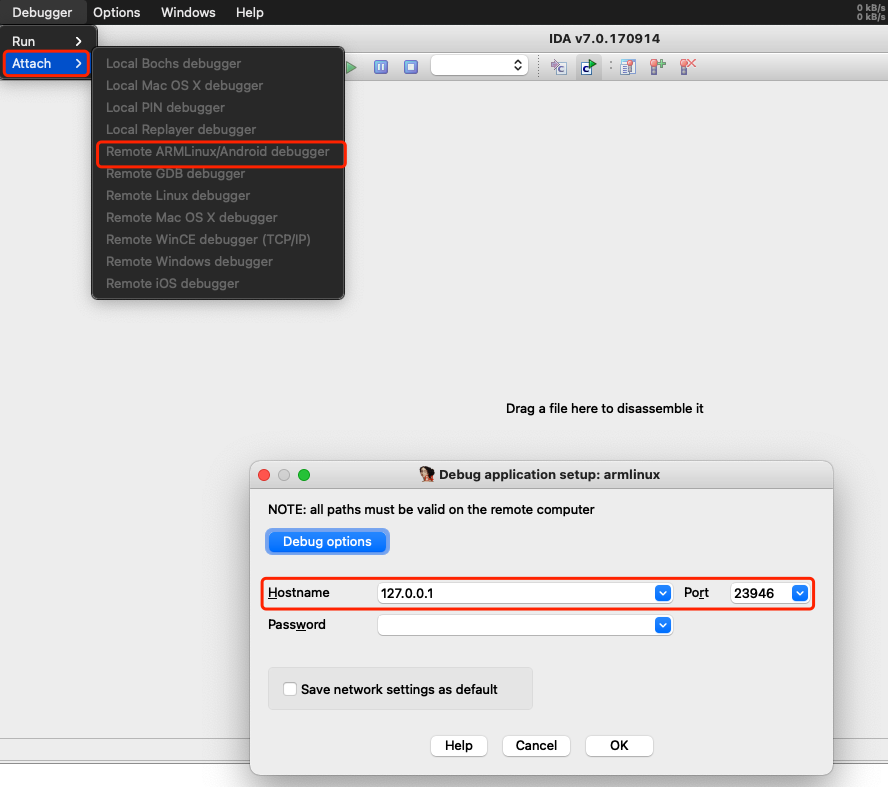Click the add breakpoint icon with green plus

pos(657,66)
